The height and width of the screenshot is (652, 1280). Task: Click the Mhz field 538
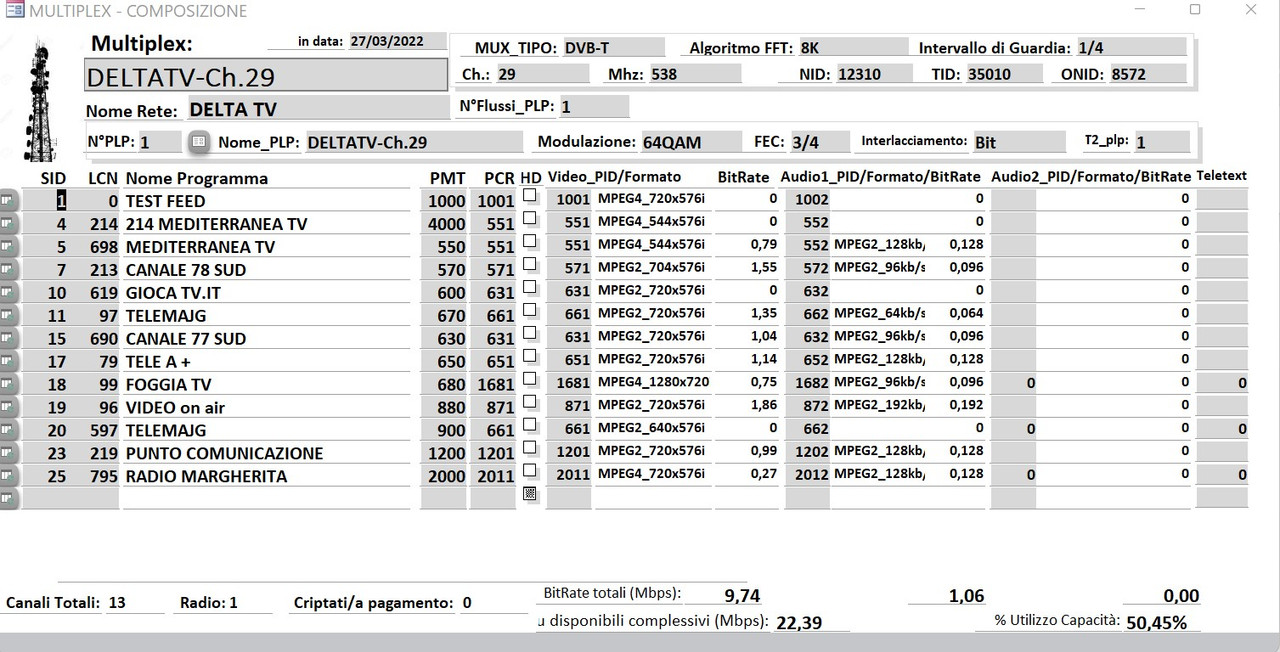[695, 74]
